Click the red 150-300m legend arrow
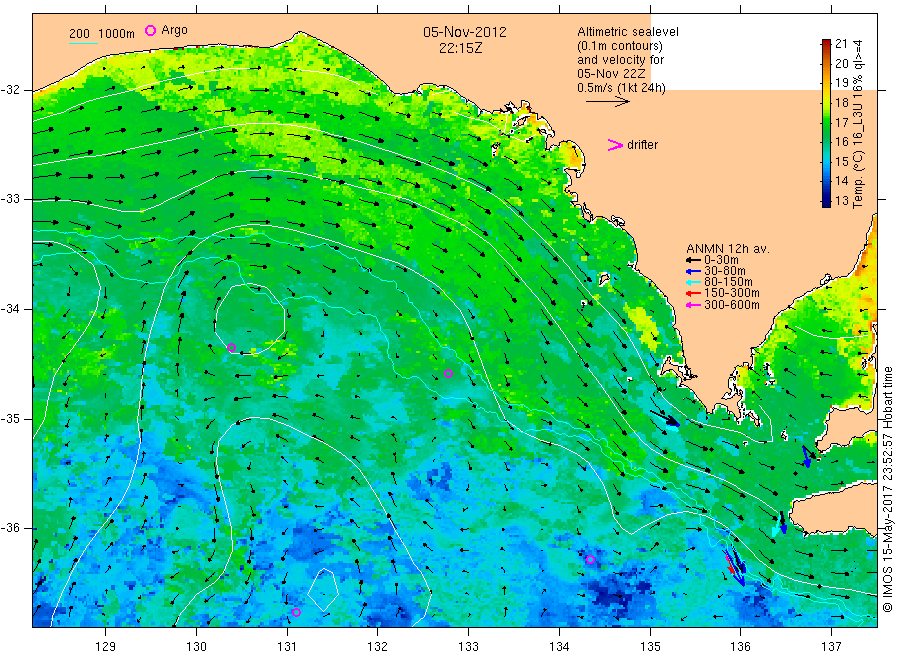The image size is (900, 660). click(693, 294)
